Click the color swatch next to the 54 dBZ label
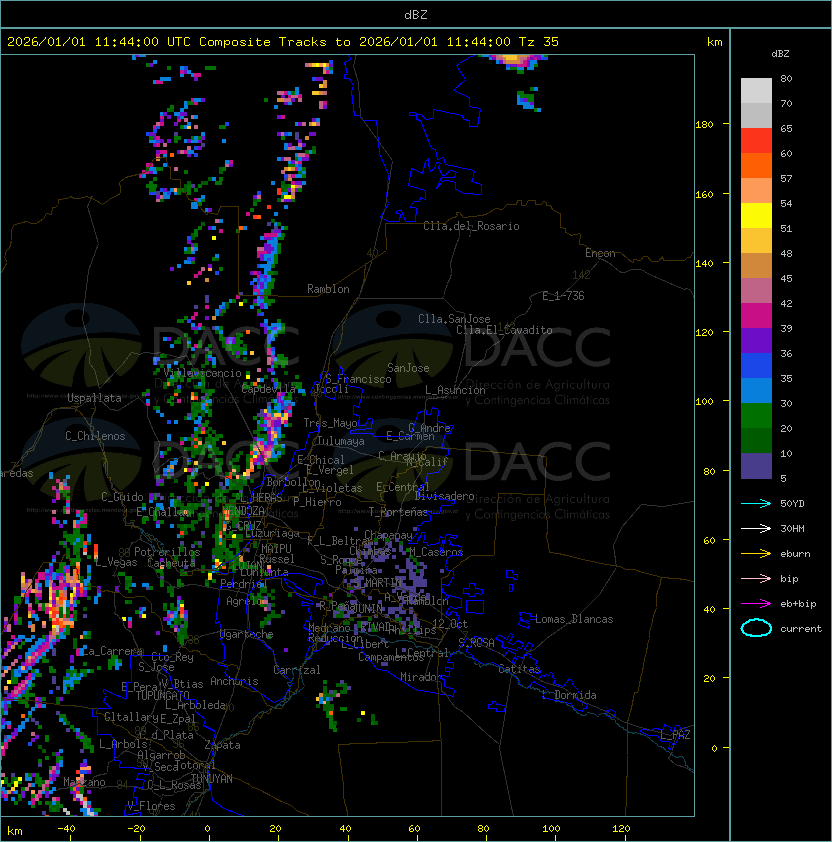 [756, 216]
